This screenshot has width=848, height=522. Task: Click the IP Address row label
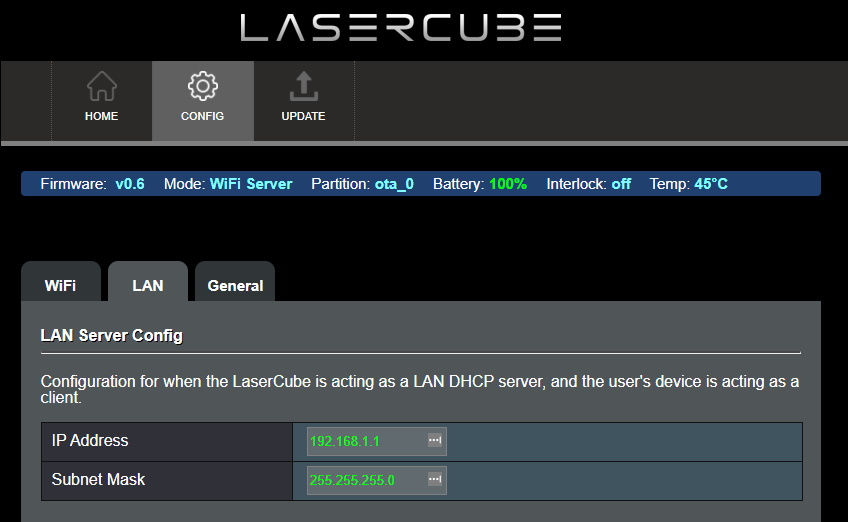(90, 441)
